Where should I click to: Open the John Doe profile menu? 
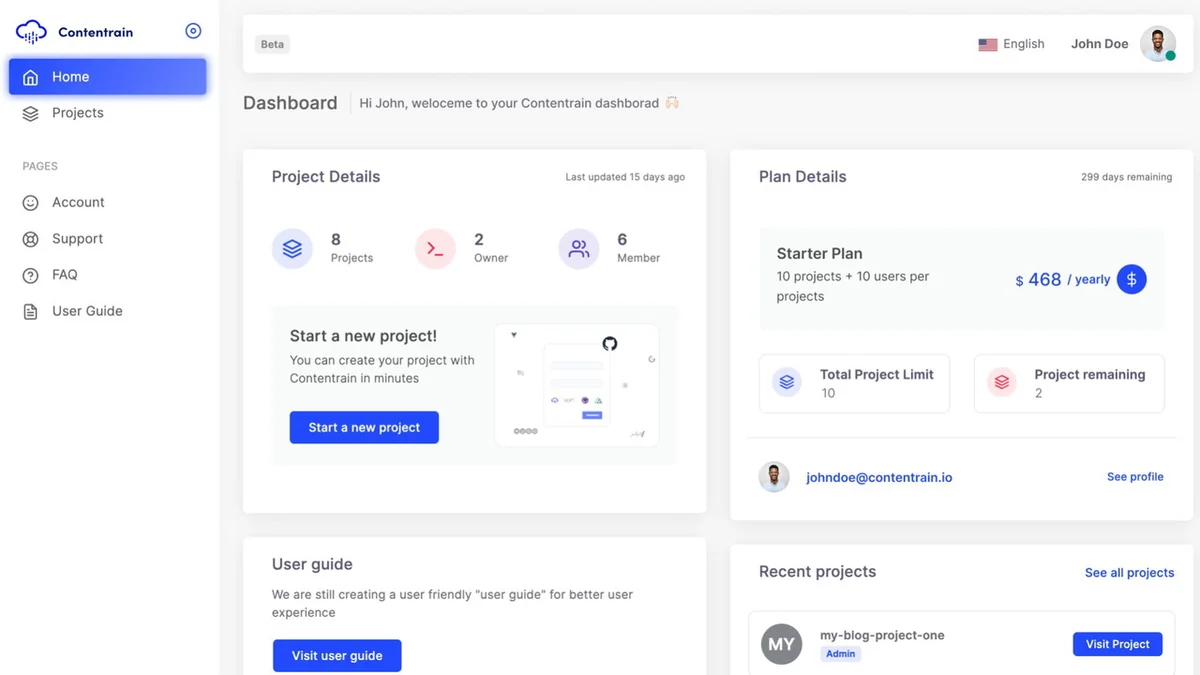pyautogui.click(x=1099, y=43)
